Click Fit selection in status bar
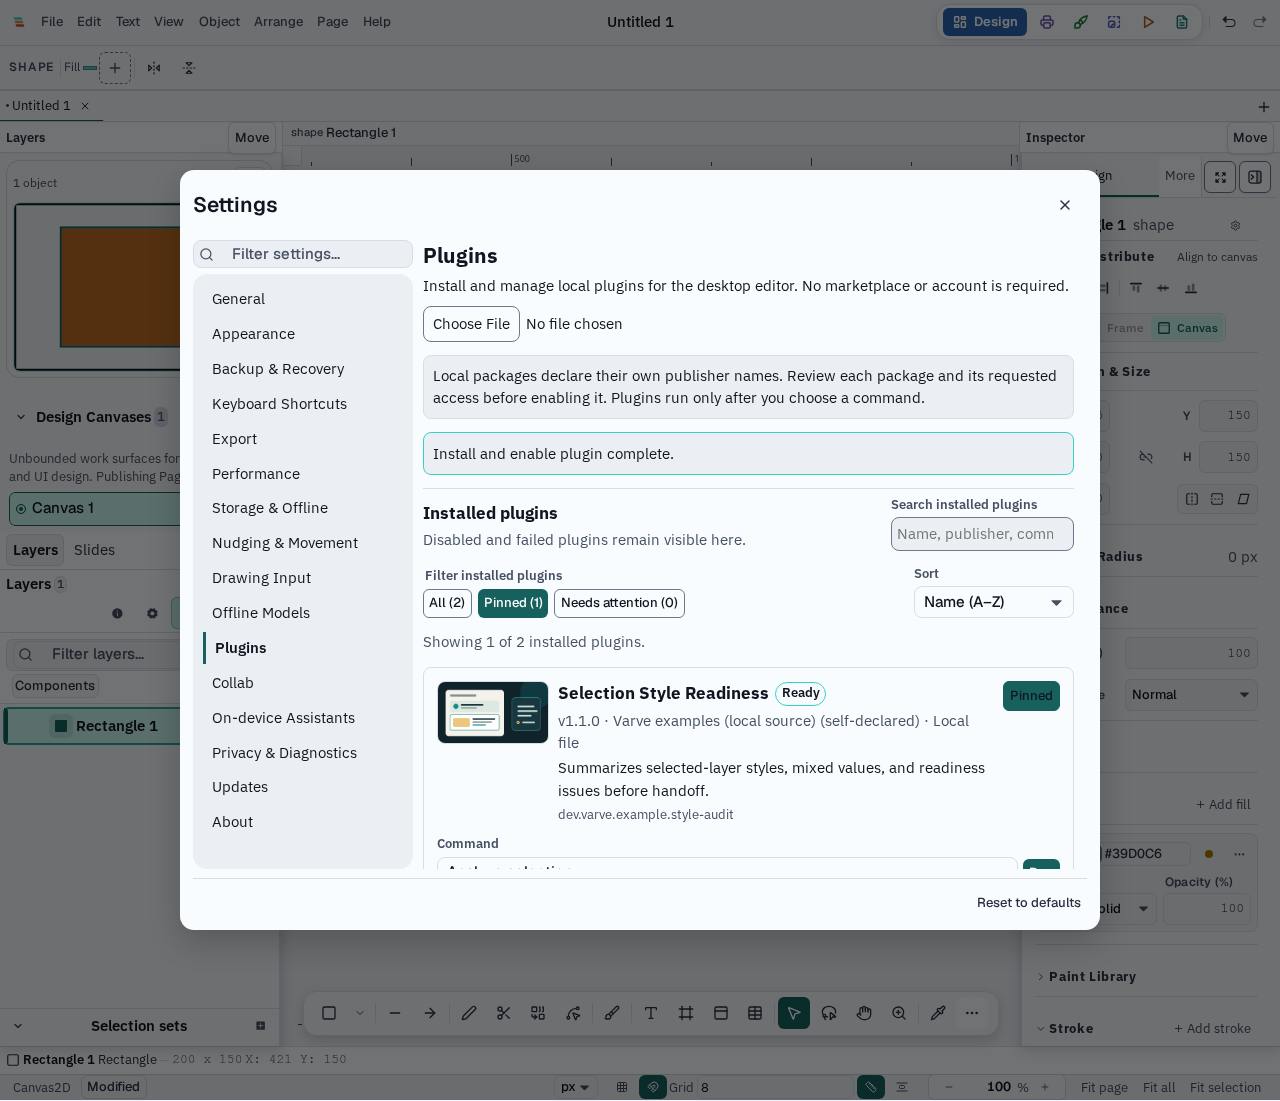This screenshot has height=1101, width=1280. pos(1225,1088)
